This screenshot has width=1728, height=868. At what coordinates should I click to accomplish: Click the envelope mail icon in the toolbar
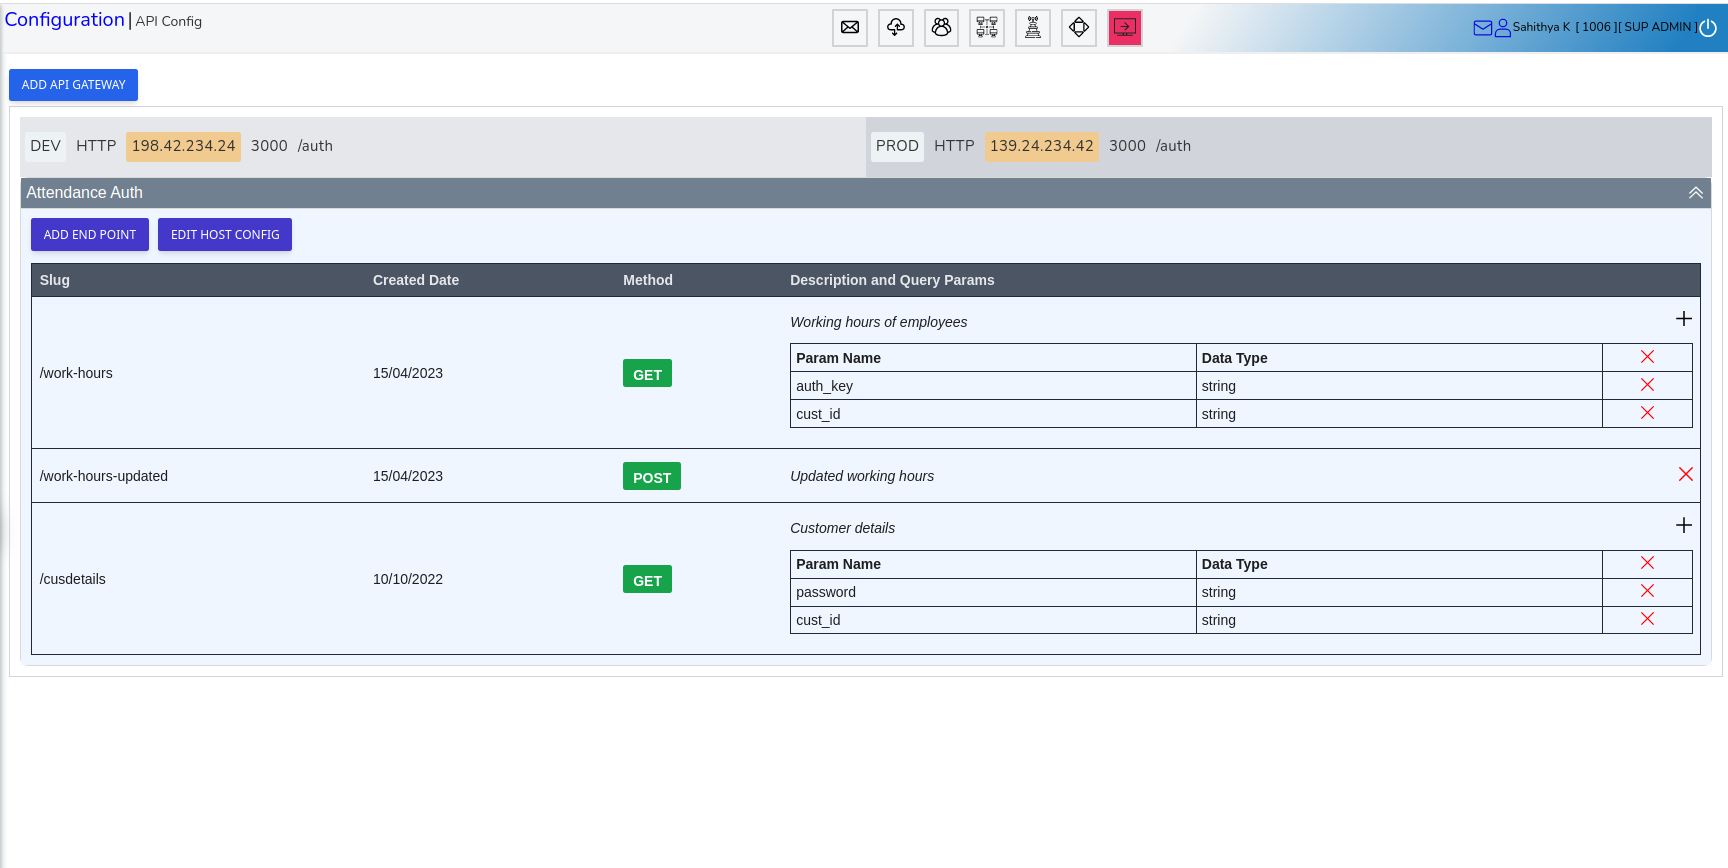tap(850, 28)
